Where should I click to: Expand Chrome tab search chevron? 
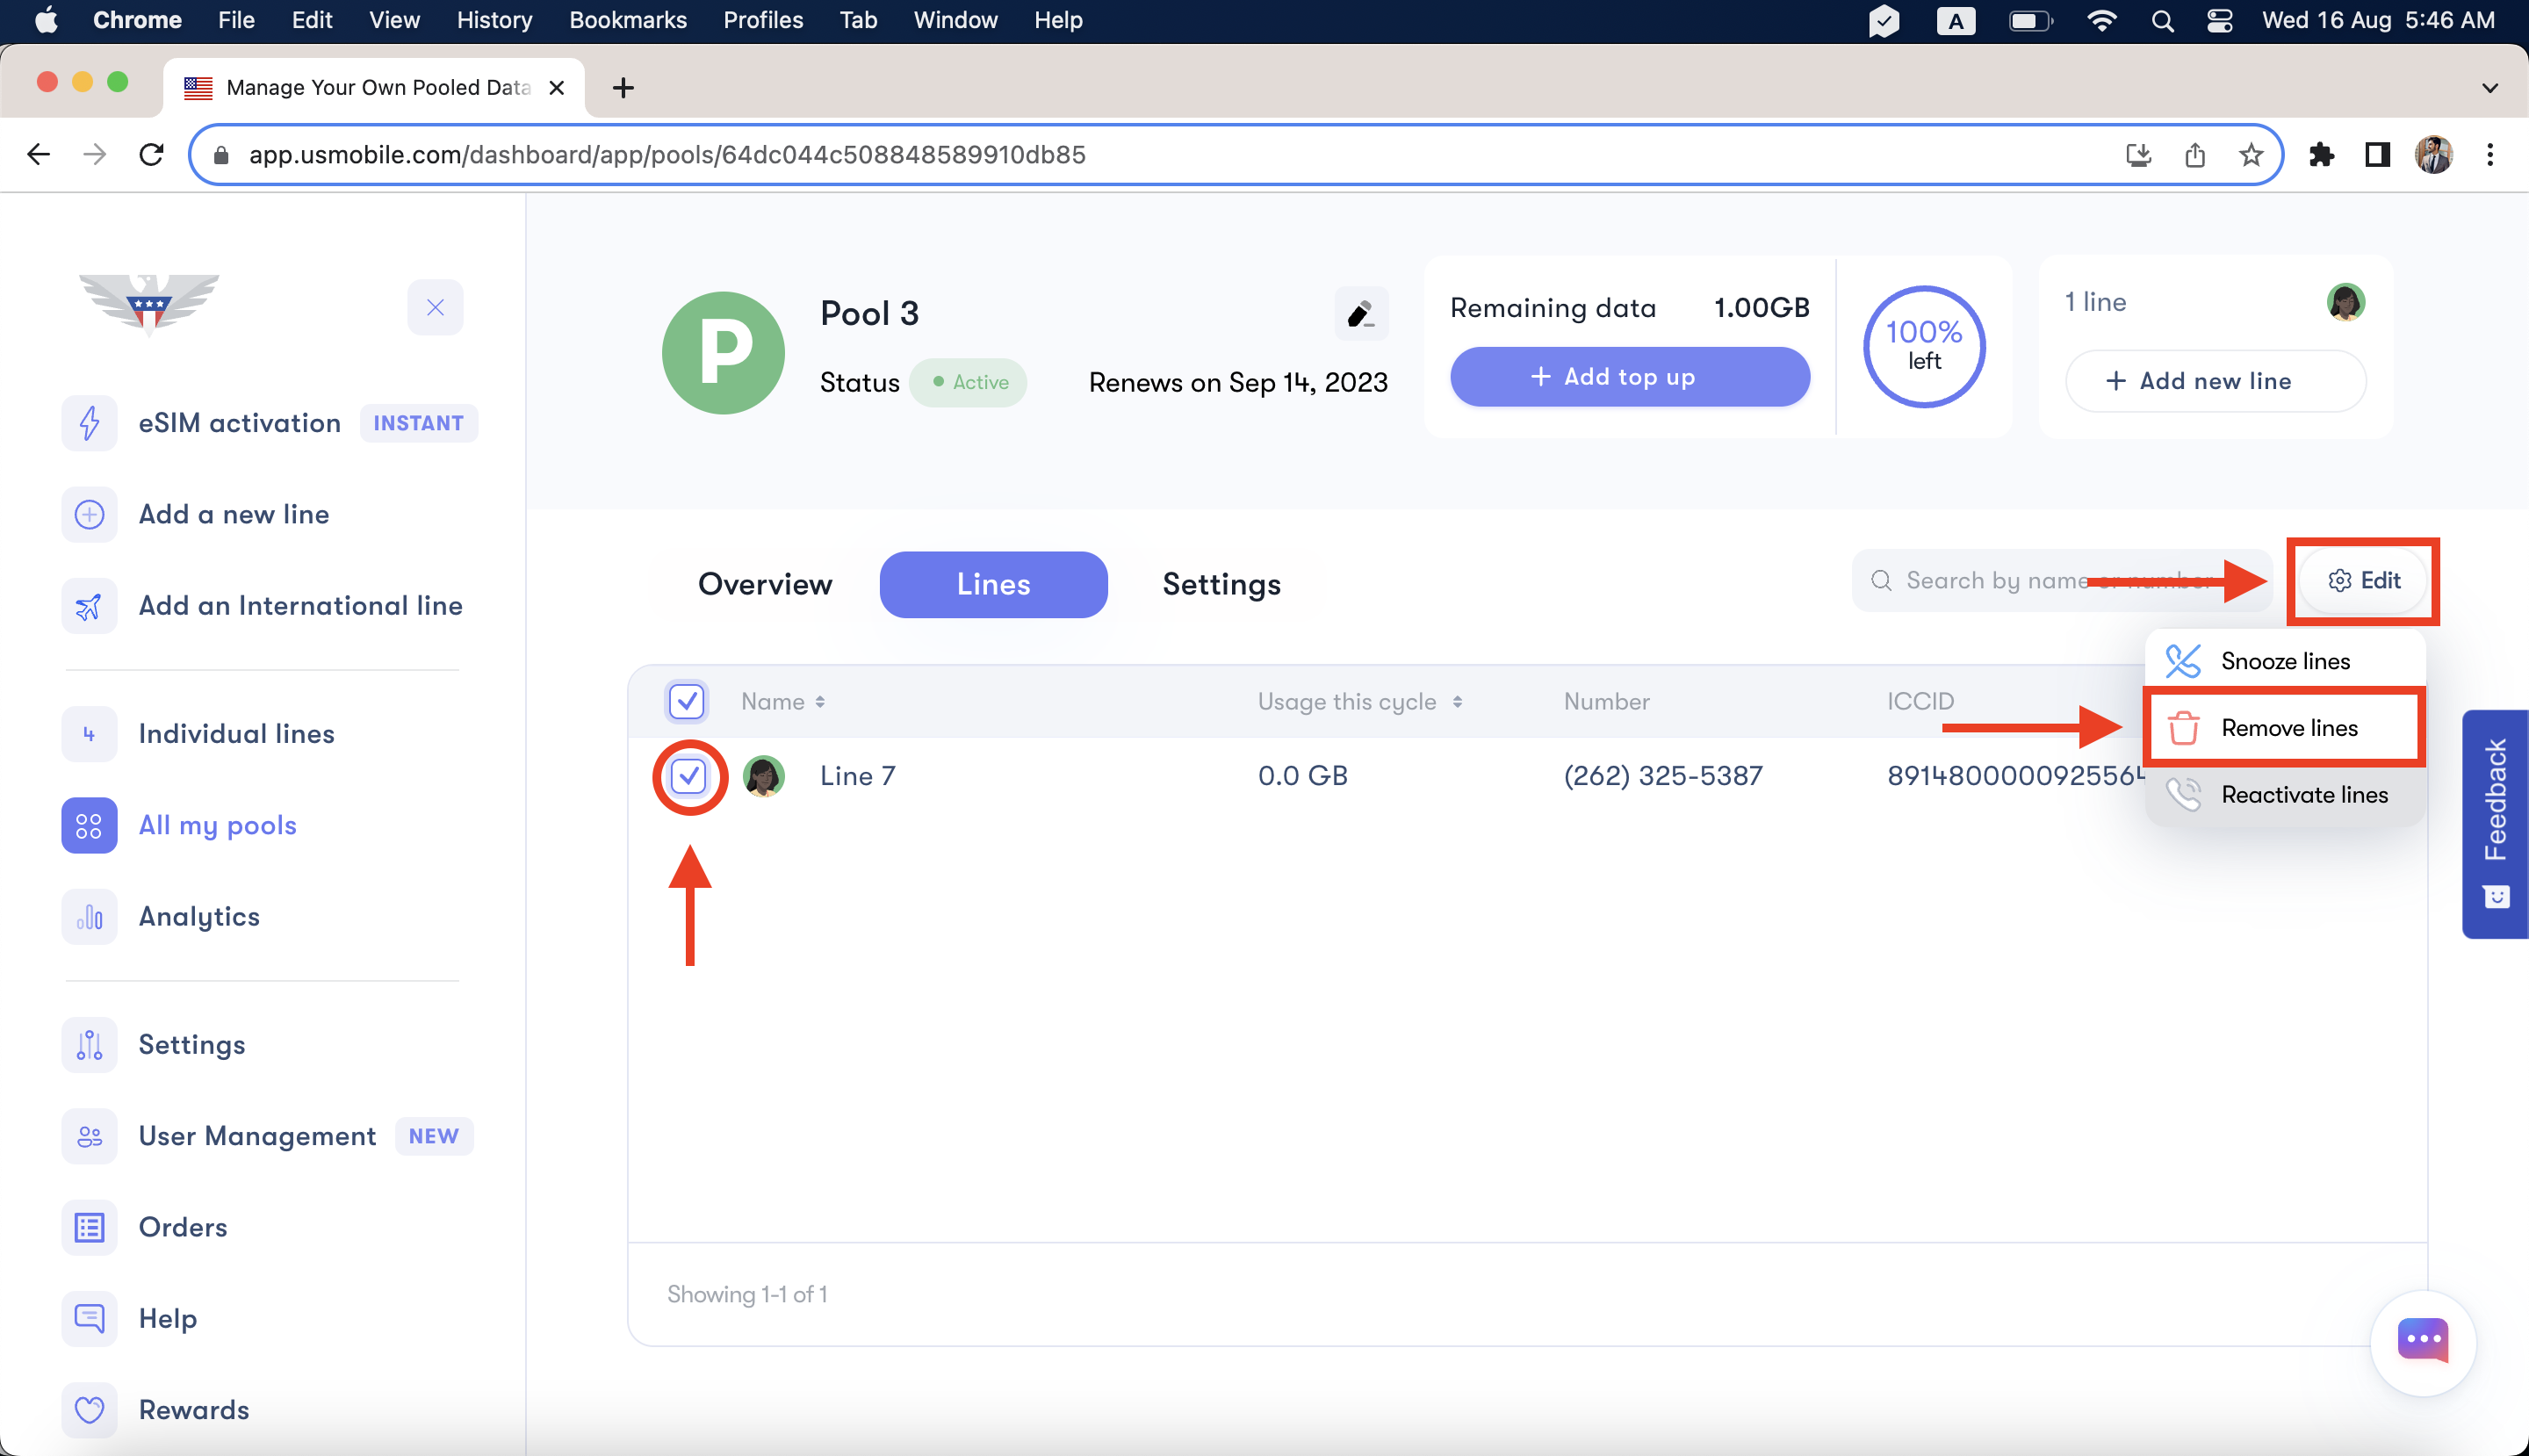(2489, 88)
